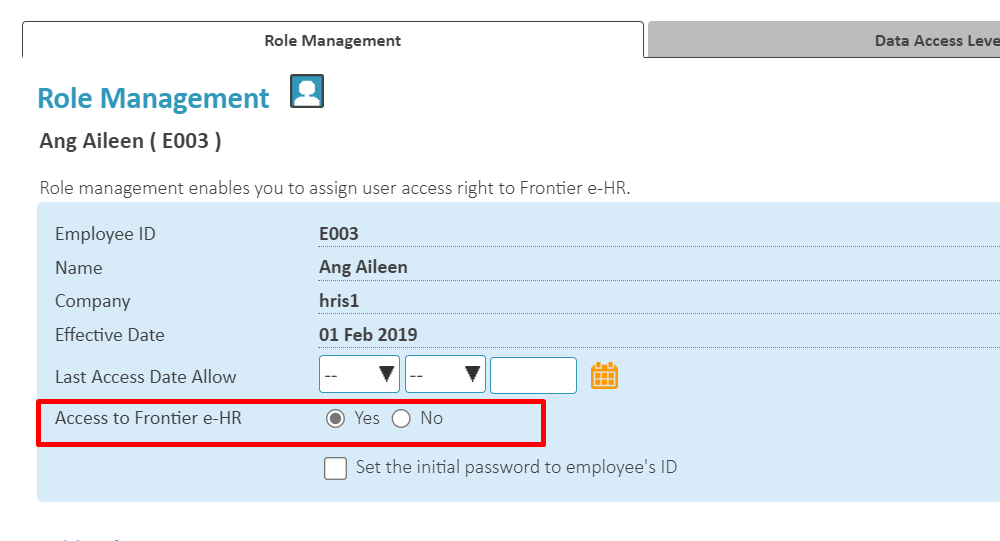Switch to the Role Management tab

332,41
